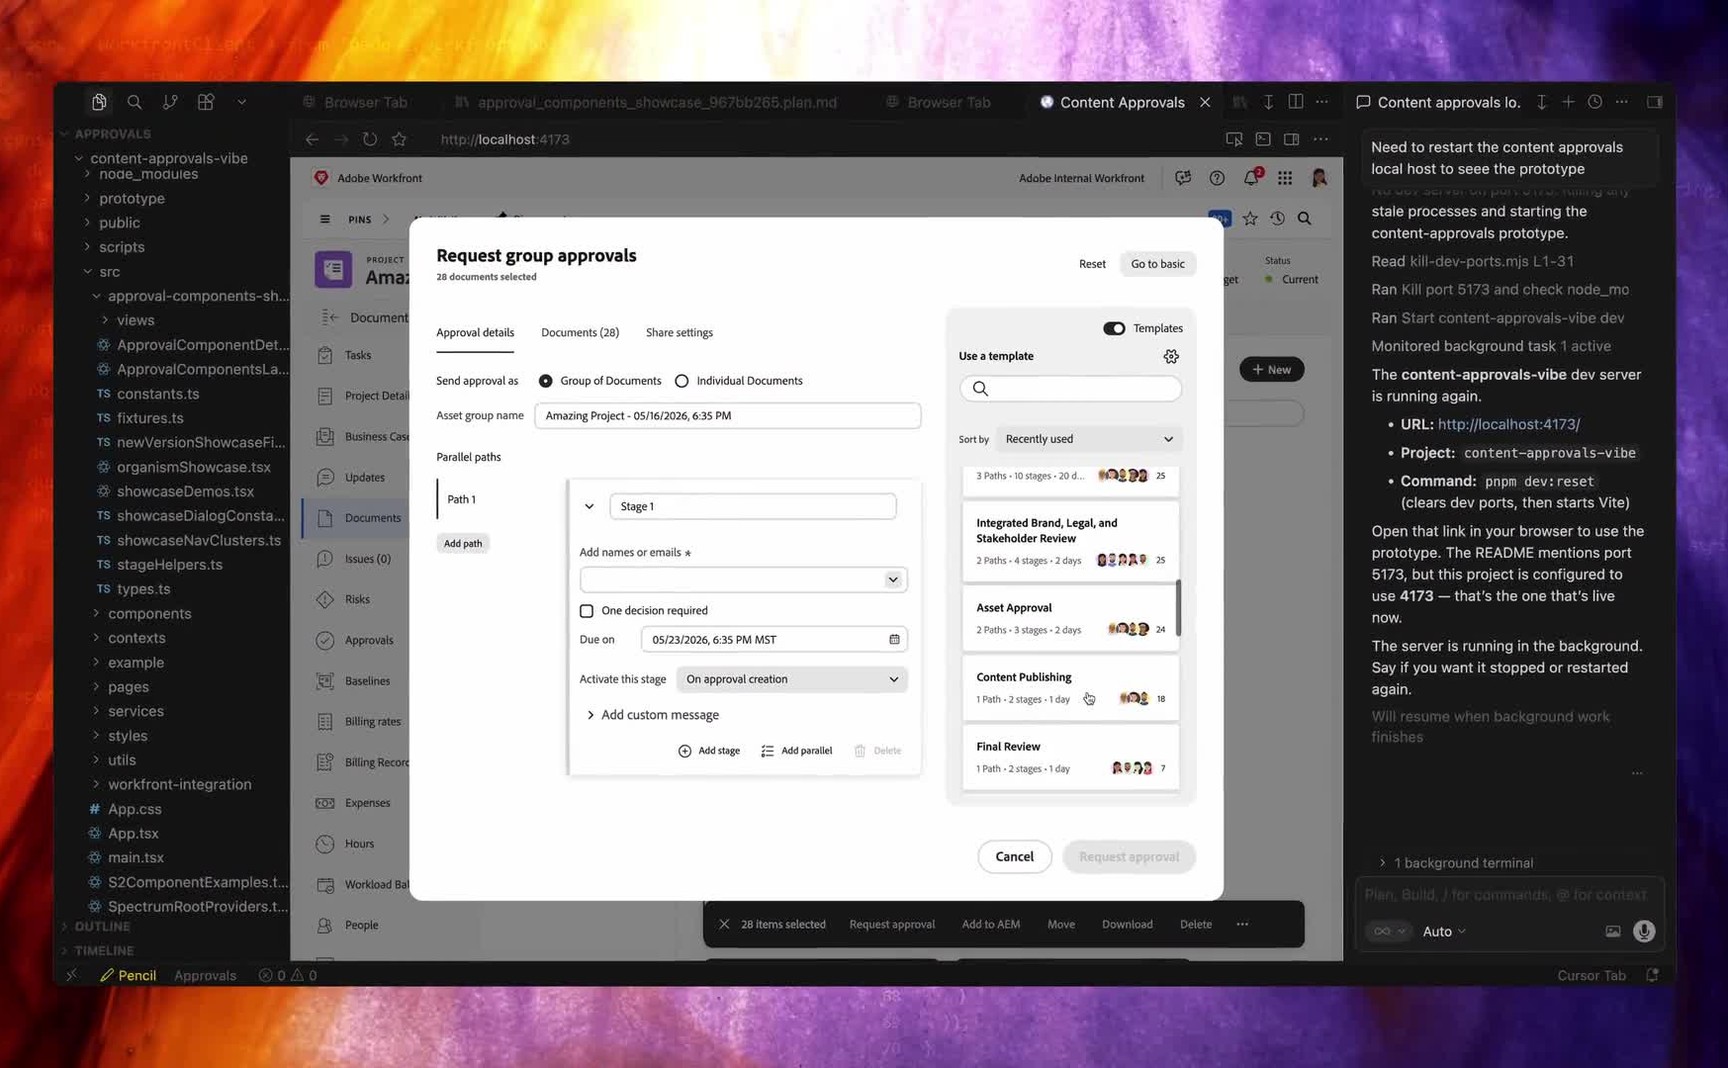Check One decision required checkbox
1728x1068 pixels.
pos(587,611)
